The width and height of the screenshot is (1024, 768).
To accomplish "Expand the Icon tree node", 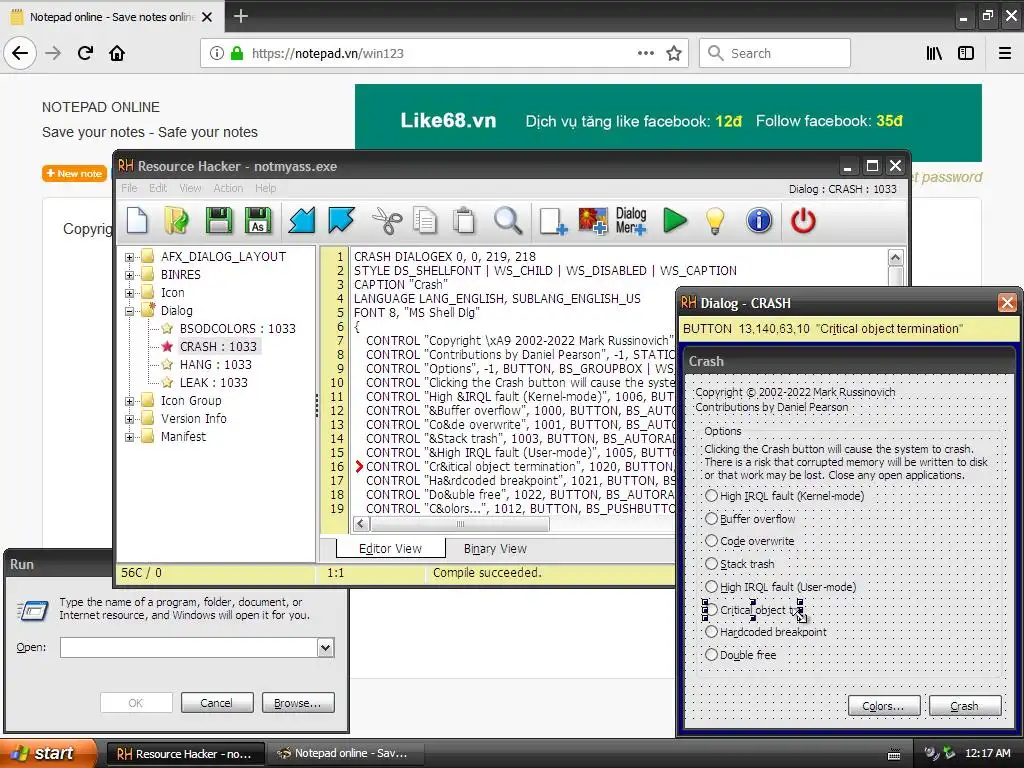I will pyautogui.click(x=129, y=293).
